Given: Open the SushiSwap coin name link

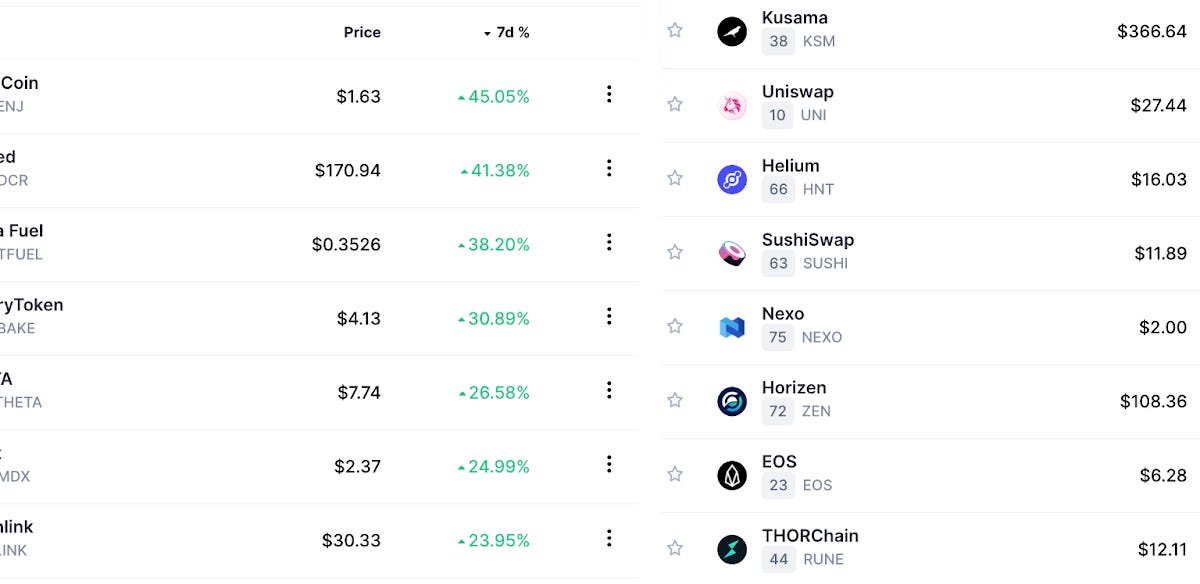Looking at the screenshot, I should pyautogui.click(x=808, y=239).
